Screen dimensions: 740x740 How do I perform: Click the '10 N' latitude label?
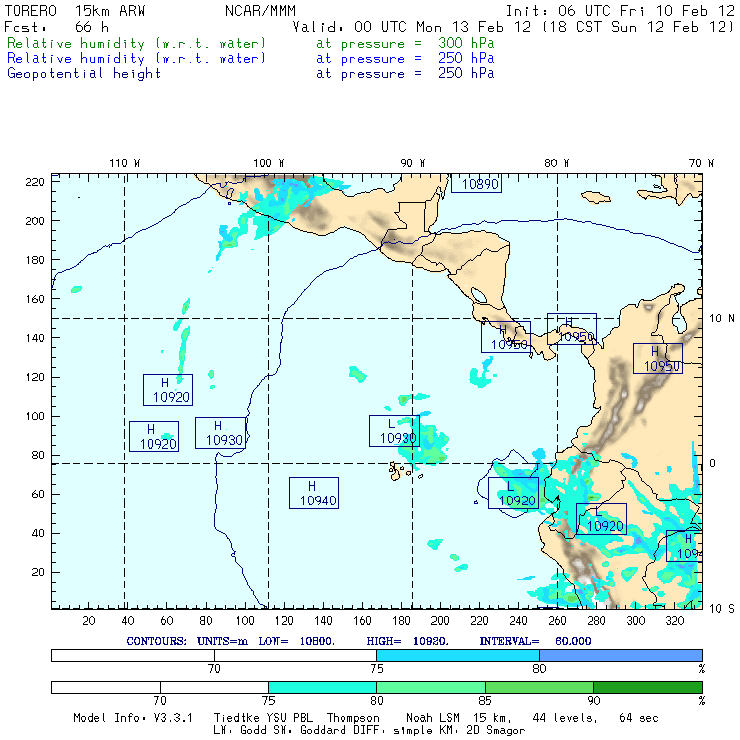[x=722, y=319]
